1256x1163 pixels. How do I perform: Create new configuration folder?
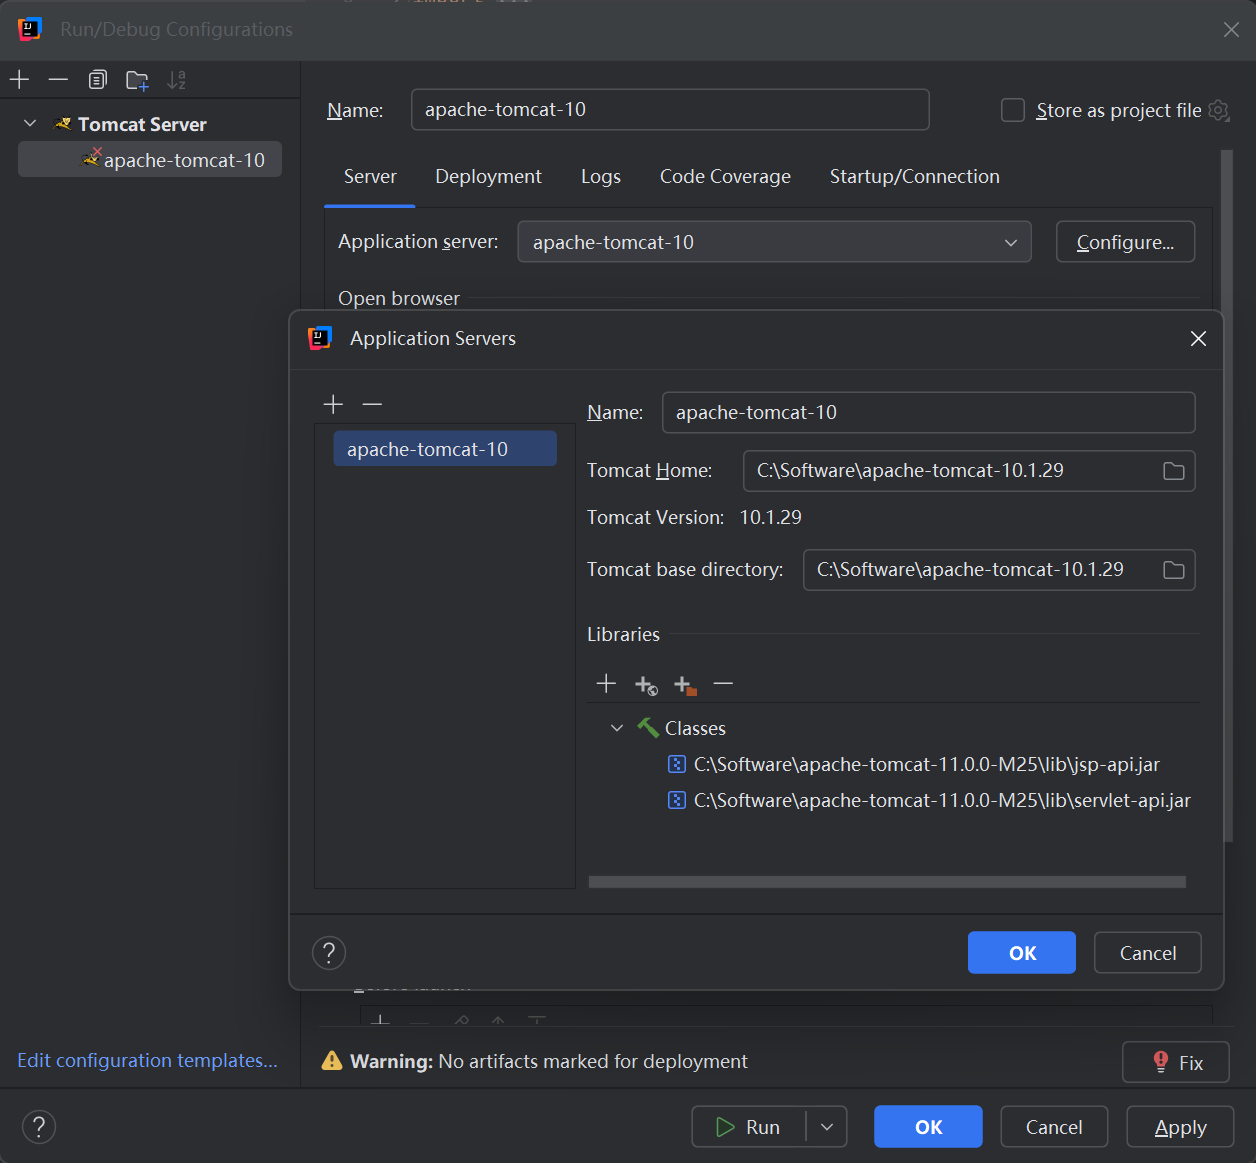click(x=137, y=80)
